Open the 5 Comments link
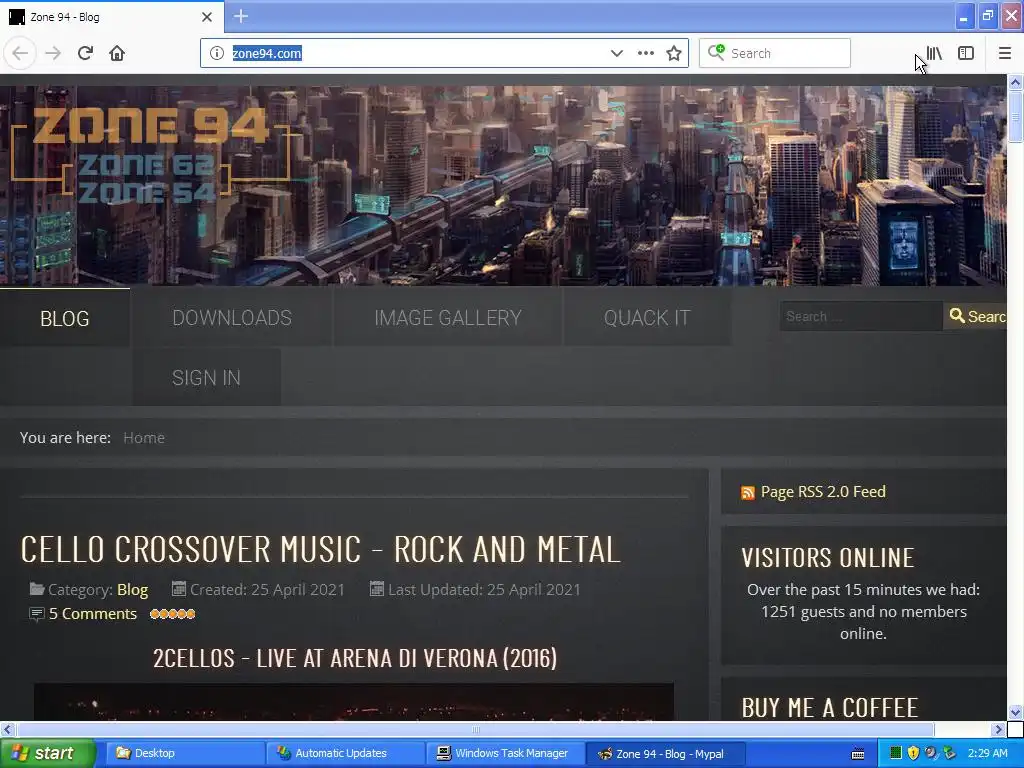Screen dimensions: 1024x768 (x=93, y=614)
